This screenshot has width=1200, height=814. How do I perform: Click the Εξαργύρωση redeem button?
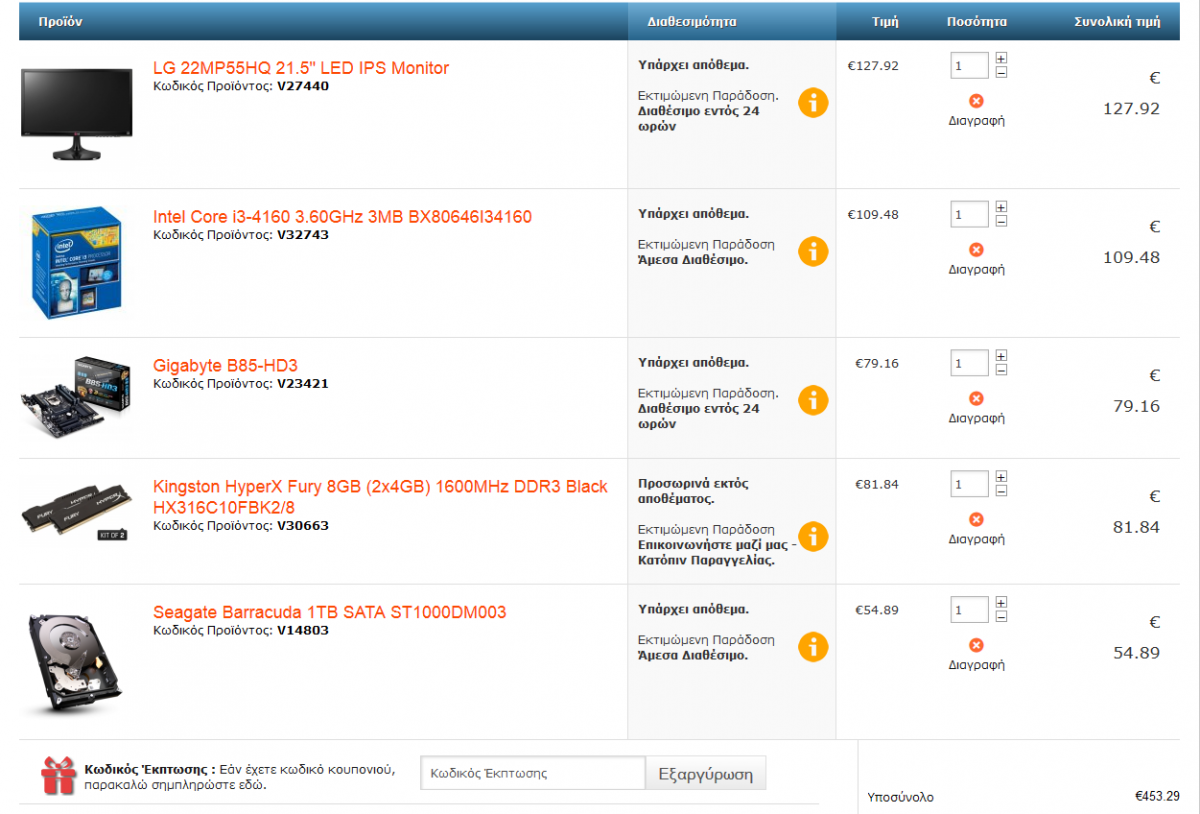[x=706, y=773]
